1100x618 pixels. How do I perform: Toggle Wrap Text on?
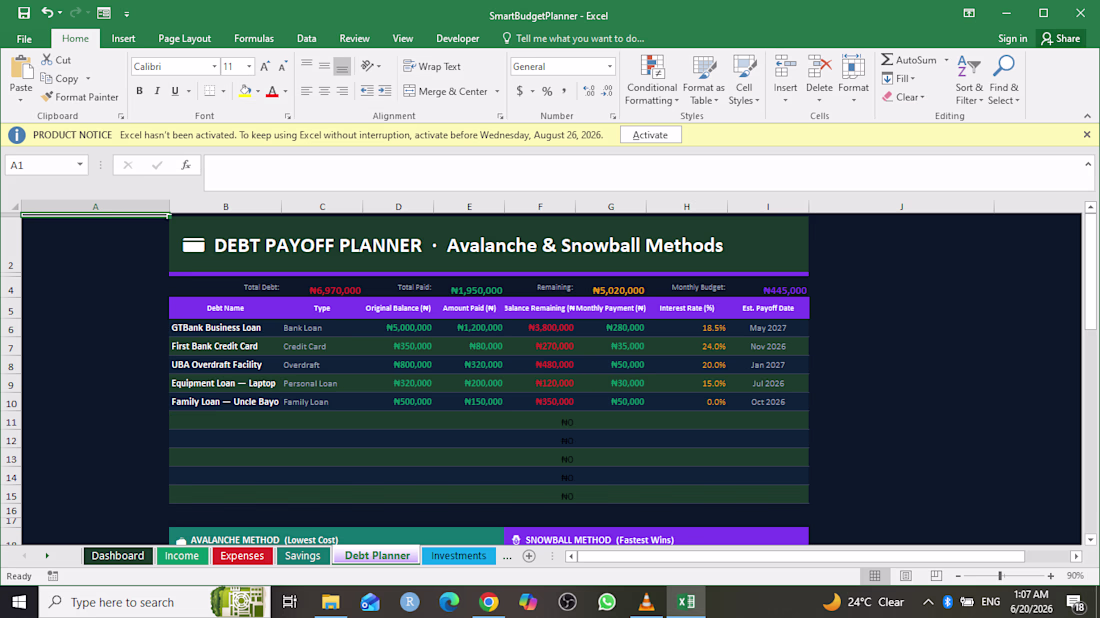click(432, 67)
